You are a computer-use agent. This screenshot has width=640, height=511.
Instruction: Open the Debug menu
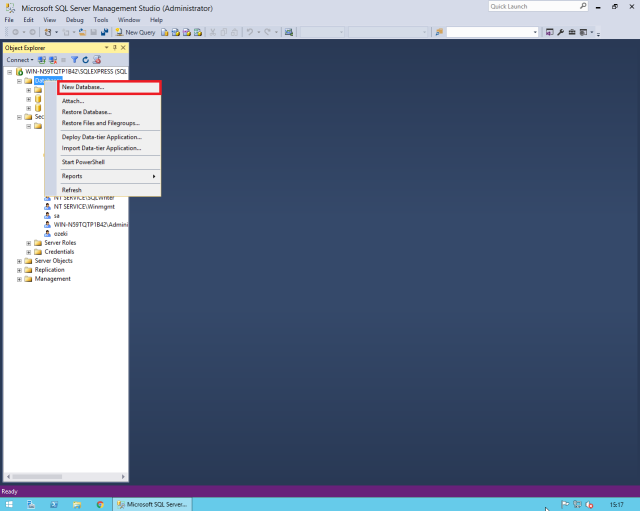tap(74, 20)
